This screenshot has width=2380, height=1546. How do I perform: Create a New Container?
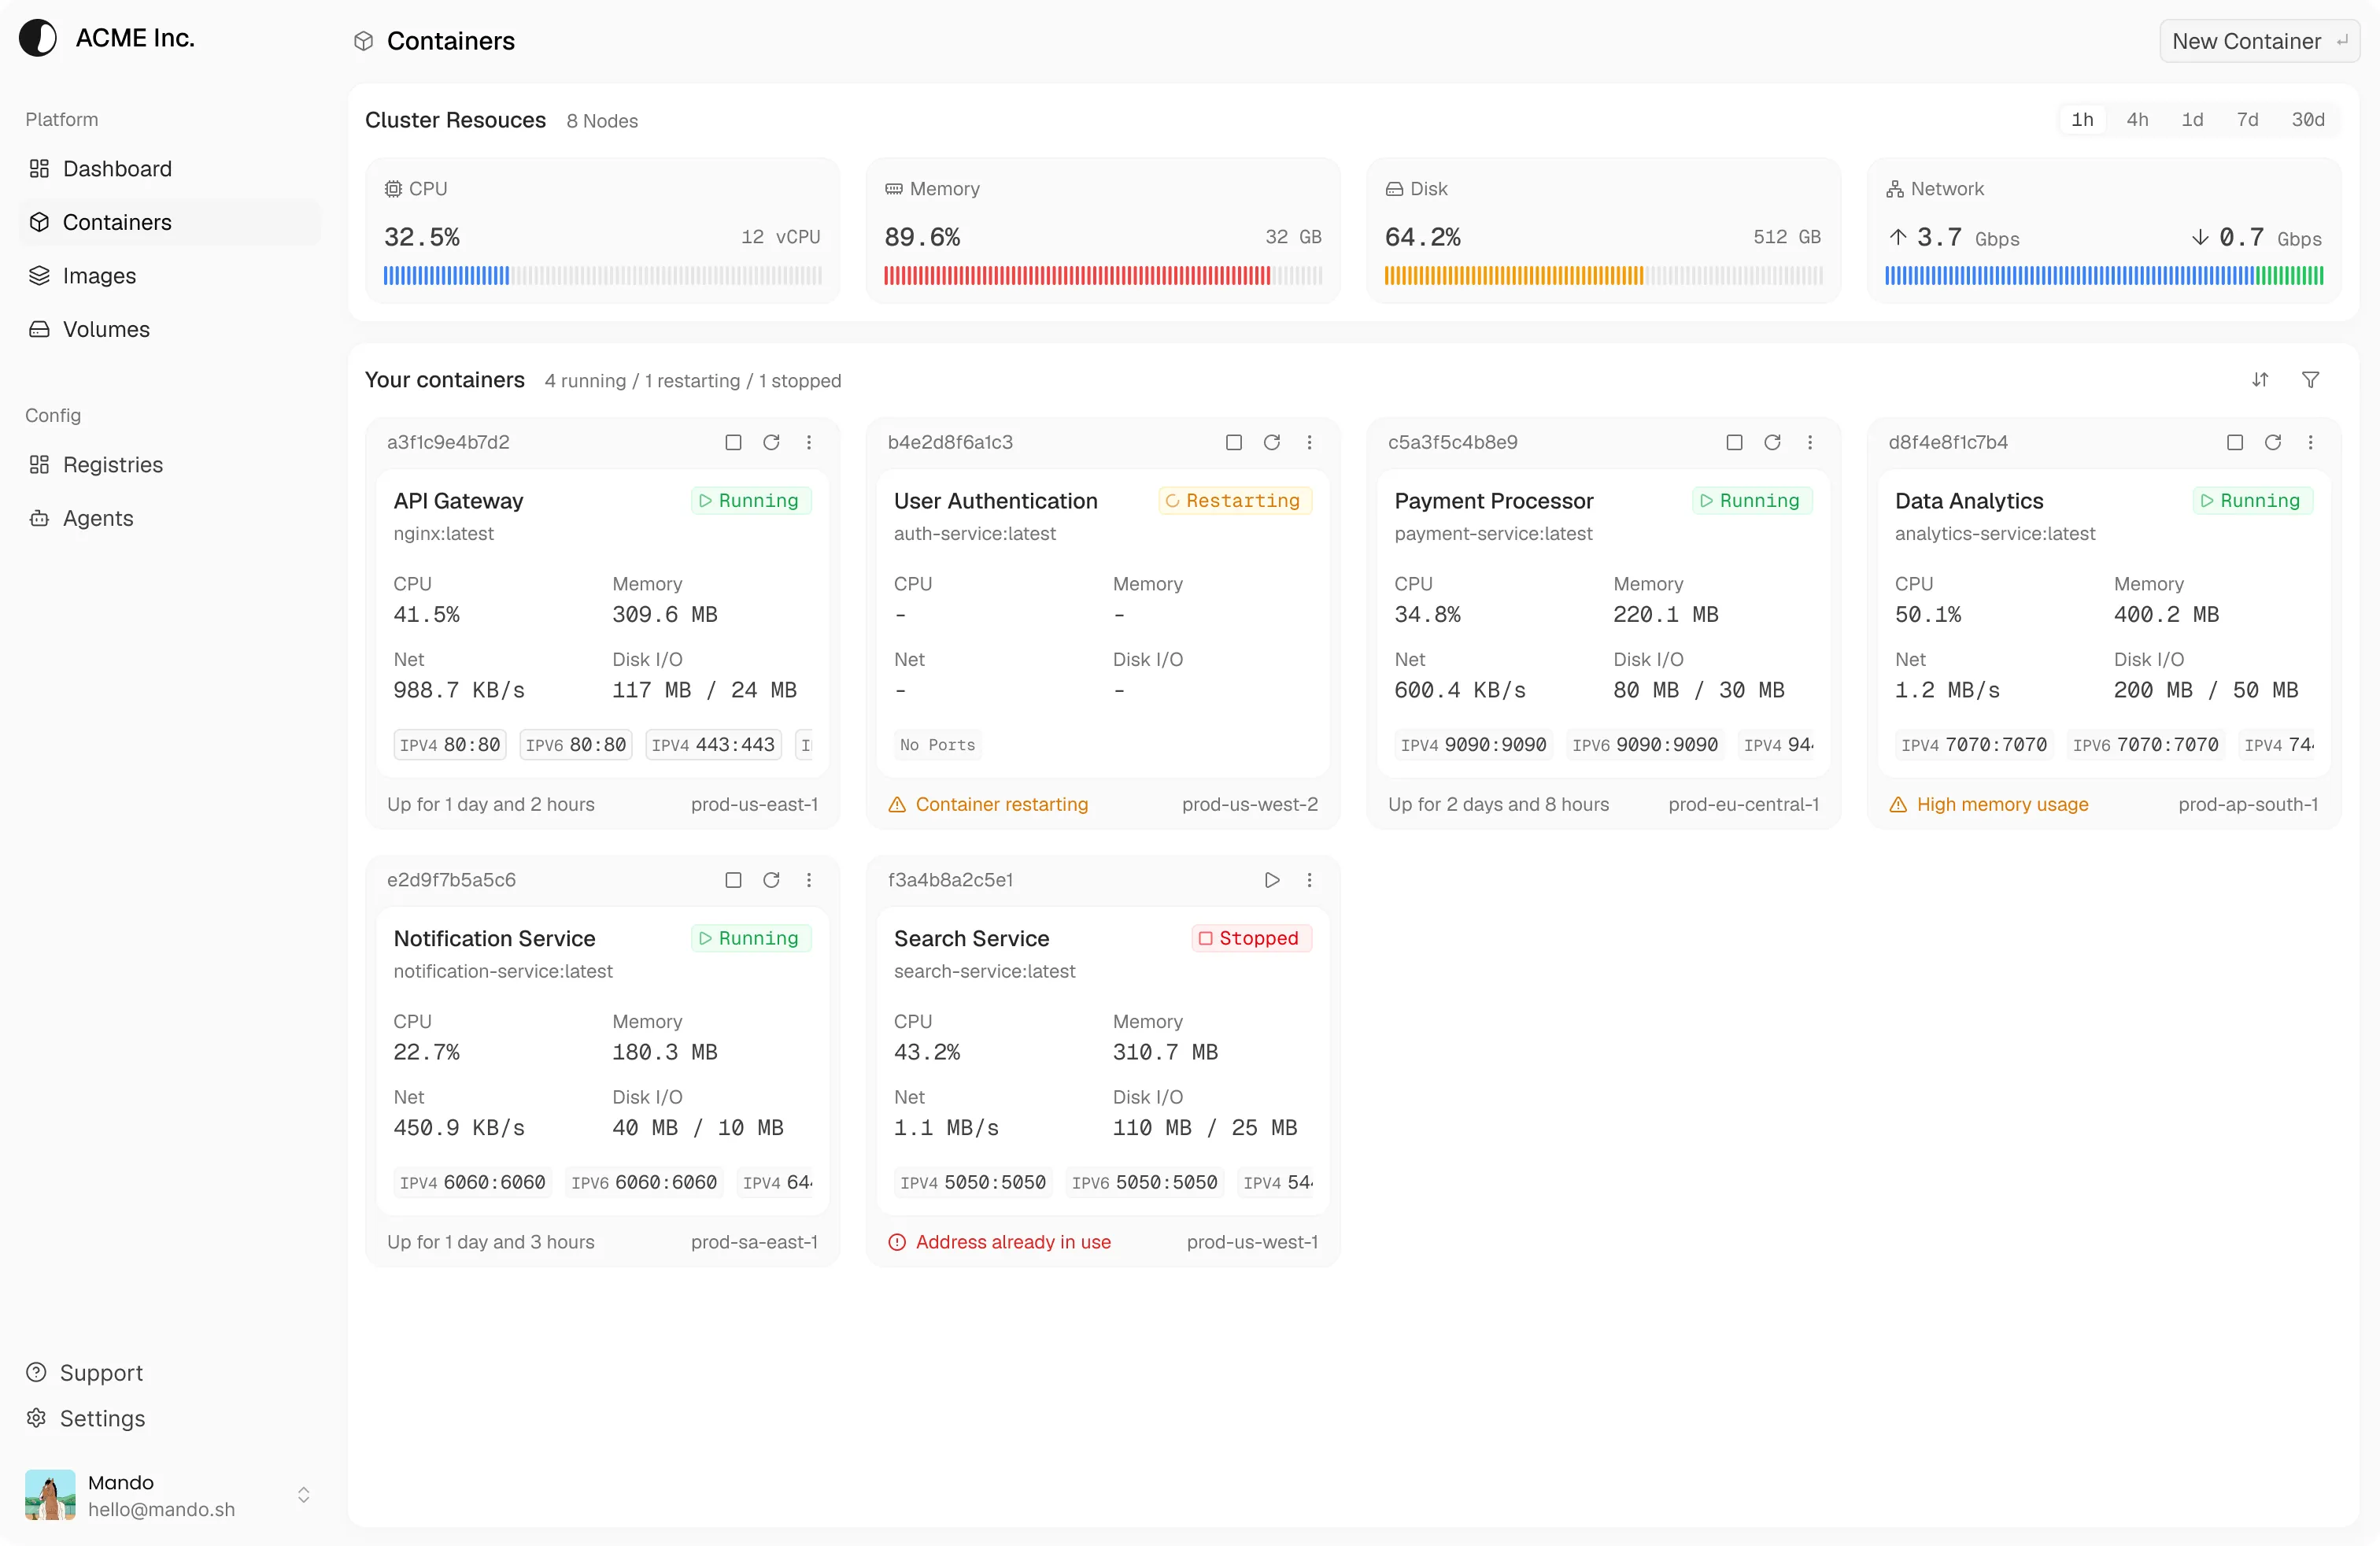coord(2259,41)
